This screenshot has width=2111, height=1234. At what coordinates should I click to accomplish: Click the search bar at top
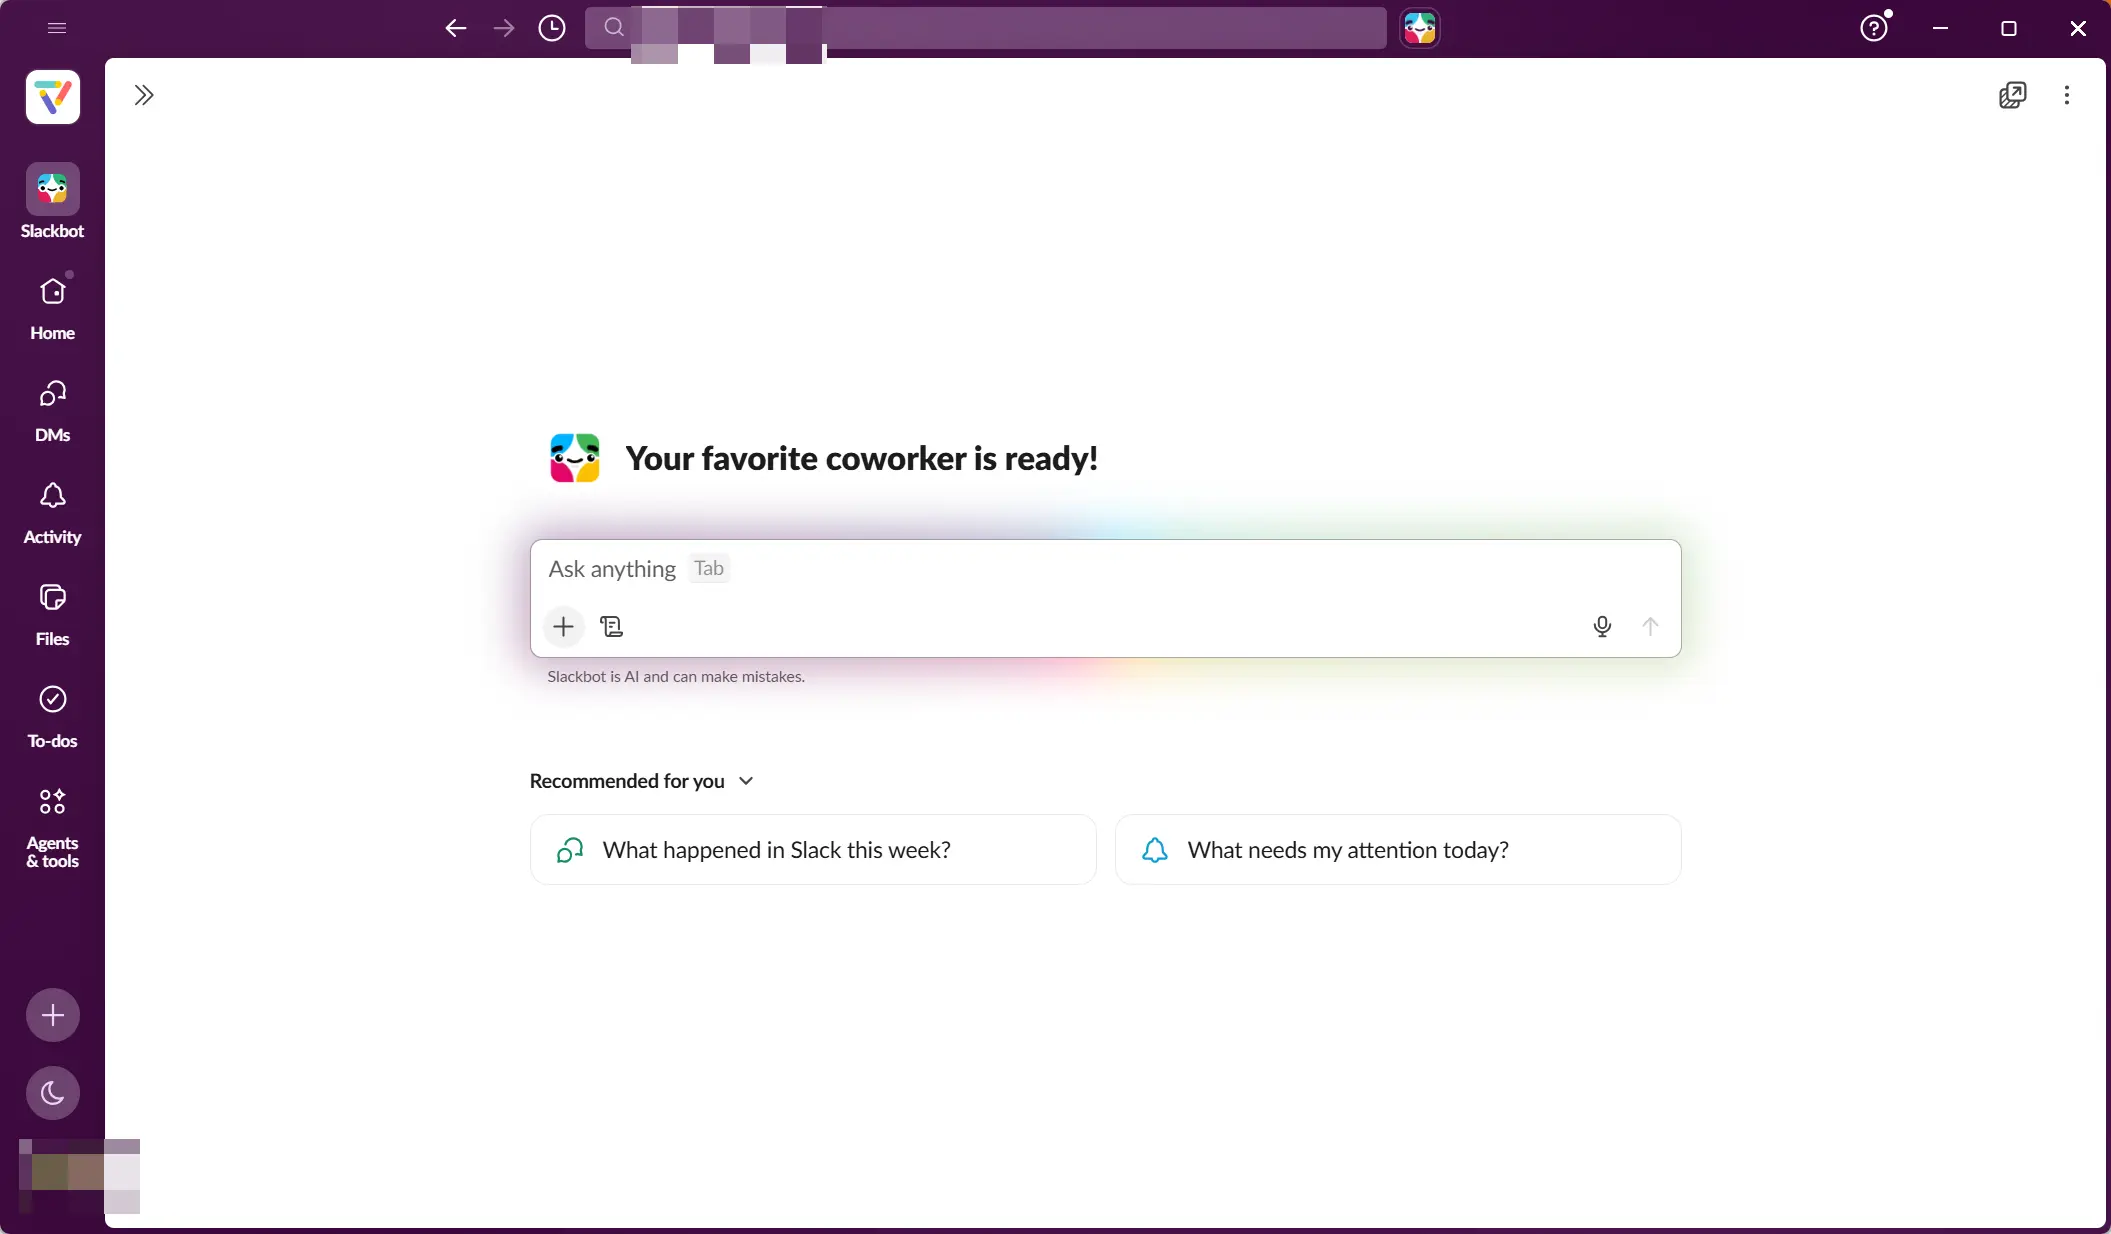click(986, 28)
